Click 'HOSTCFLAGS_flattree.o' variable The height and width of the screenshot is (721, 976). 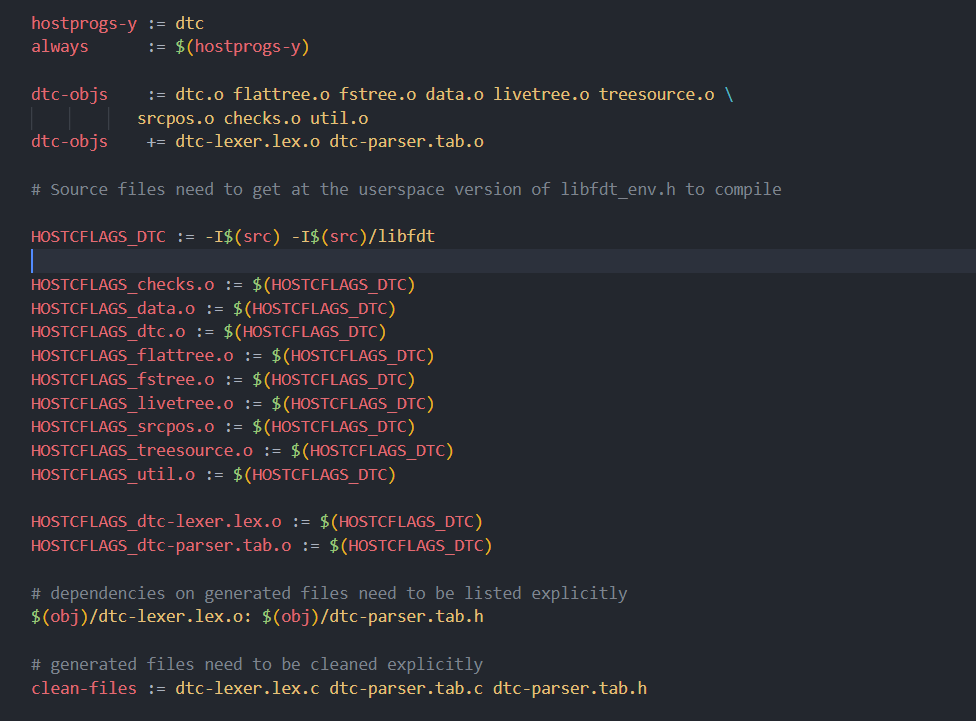coord(133,356)
